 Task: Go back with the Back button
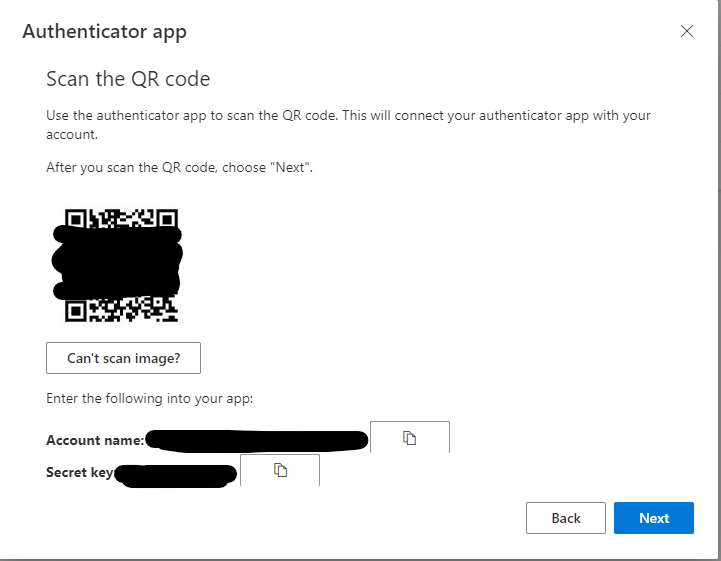(x=566, y=518)
